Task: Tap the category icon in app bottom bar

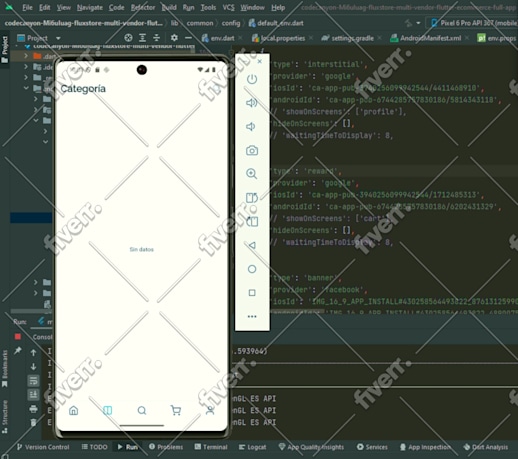Action: click(x=107, y=410)
